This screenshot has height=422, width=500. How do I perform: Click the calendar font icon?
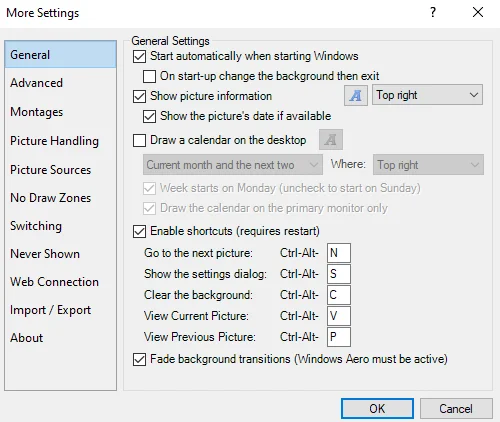coord(331,139)
